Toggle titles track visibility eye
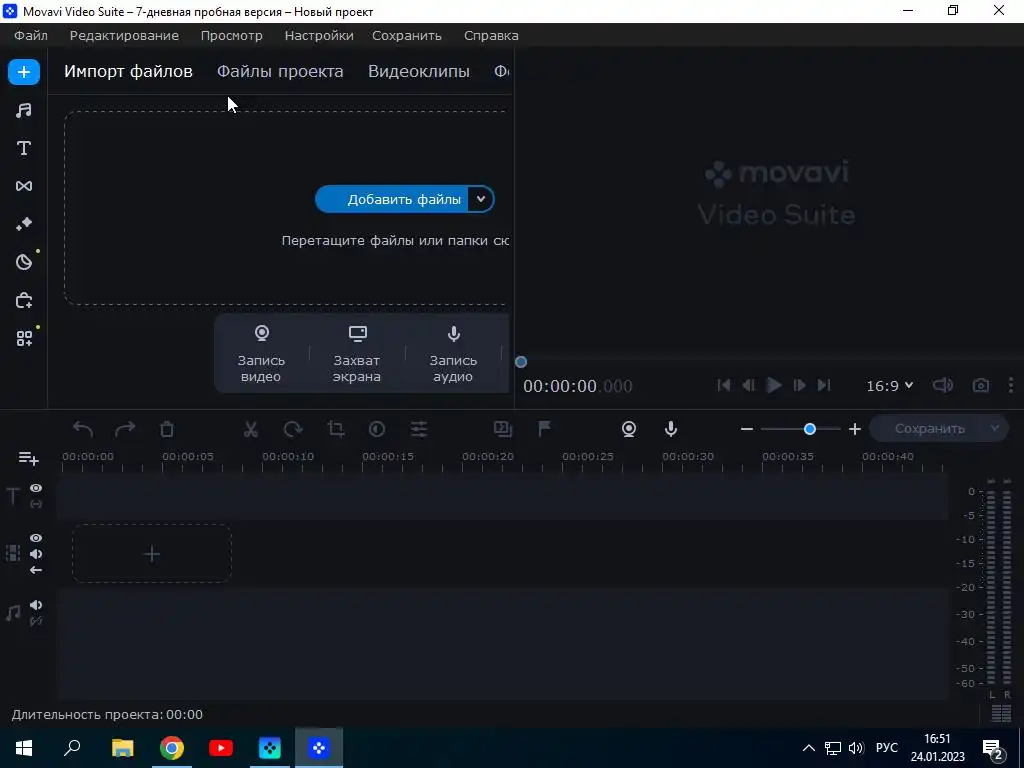This screenshot has width=1024, height=768. 36,488
